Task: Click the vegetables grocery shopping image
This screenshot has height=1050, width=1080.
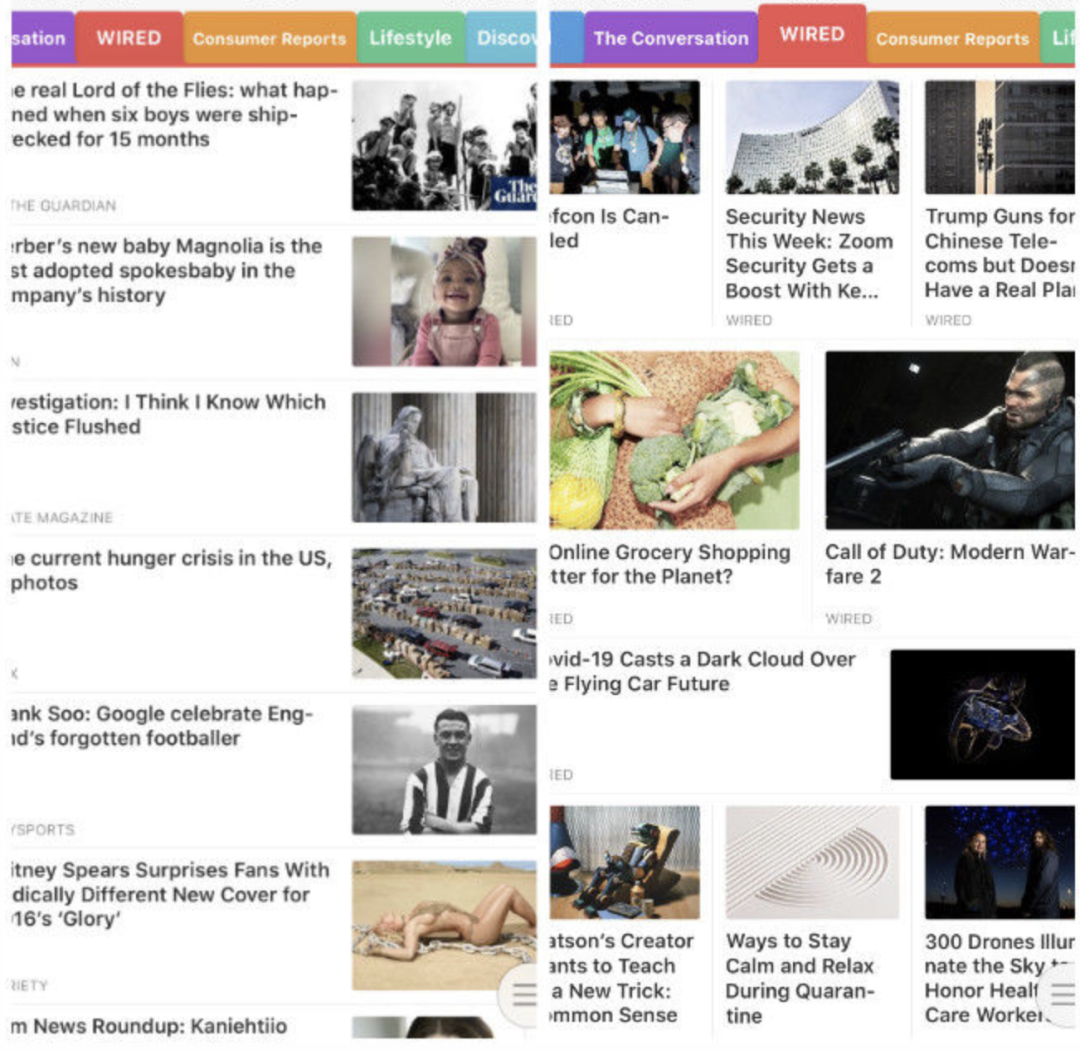Action: [x=674, y=439]
